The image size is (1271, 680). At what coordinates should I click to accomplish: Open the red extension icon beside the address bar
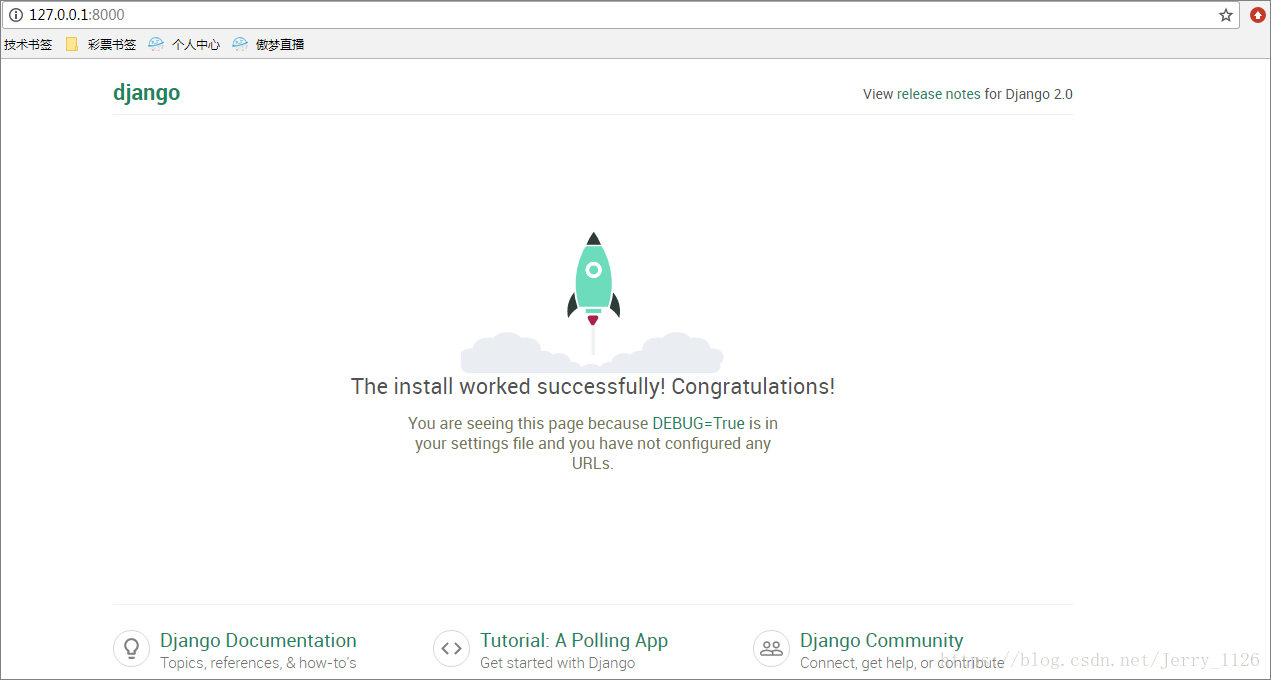pos(1258,15)
